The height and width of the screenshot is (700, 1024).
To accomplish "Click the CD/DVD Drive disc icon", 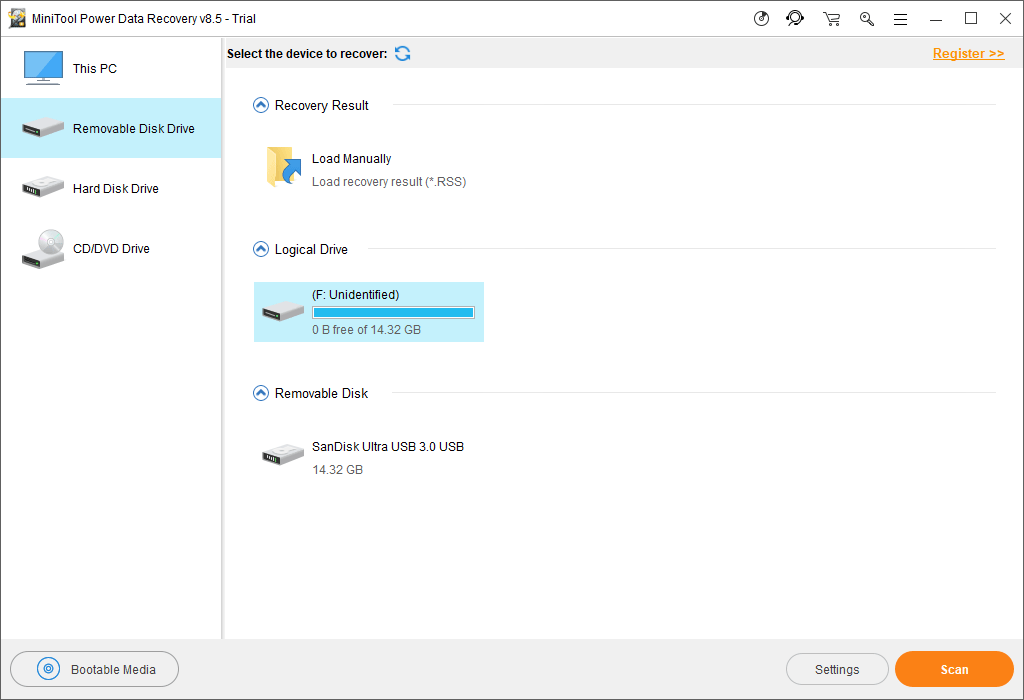I will pyautogui.click(x=43, y=249).
